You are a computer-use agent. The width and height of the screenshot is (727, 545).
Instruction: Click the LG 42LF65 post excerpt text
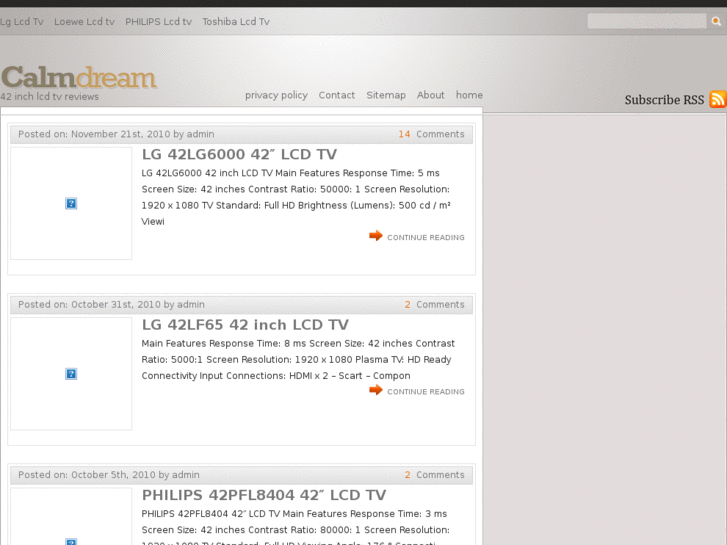pos(298,359)
